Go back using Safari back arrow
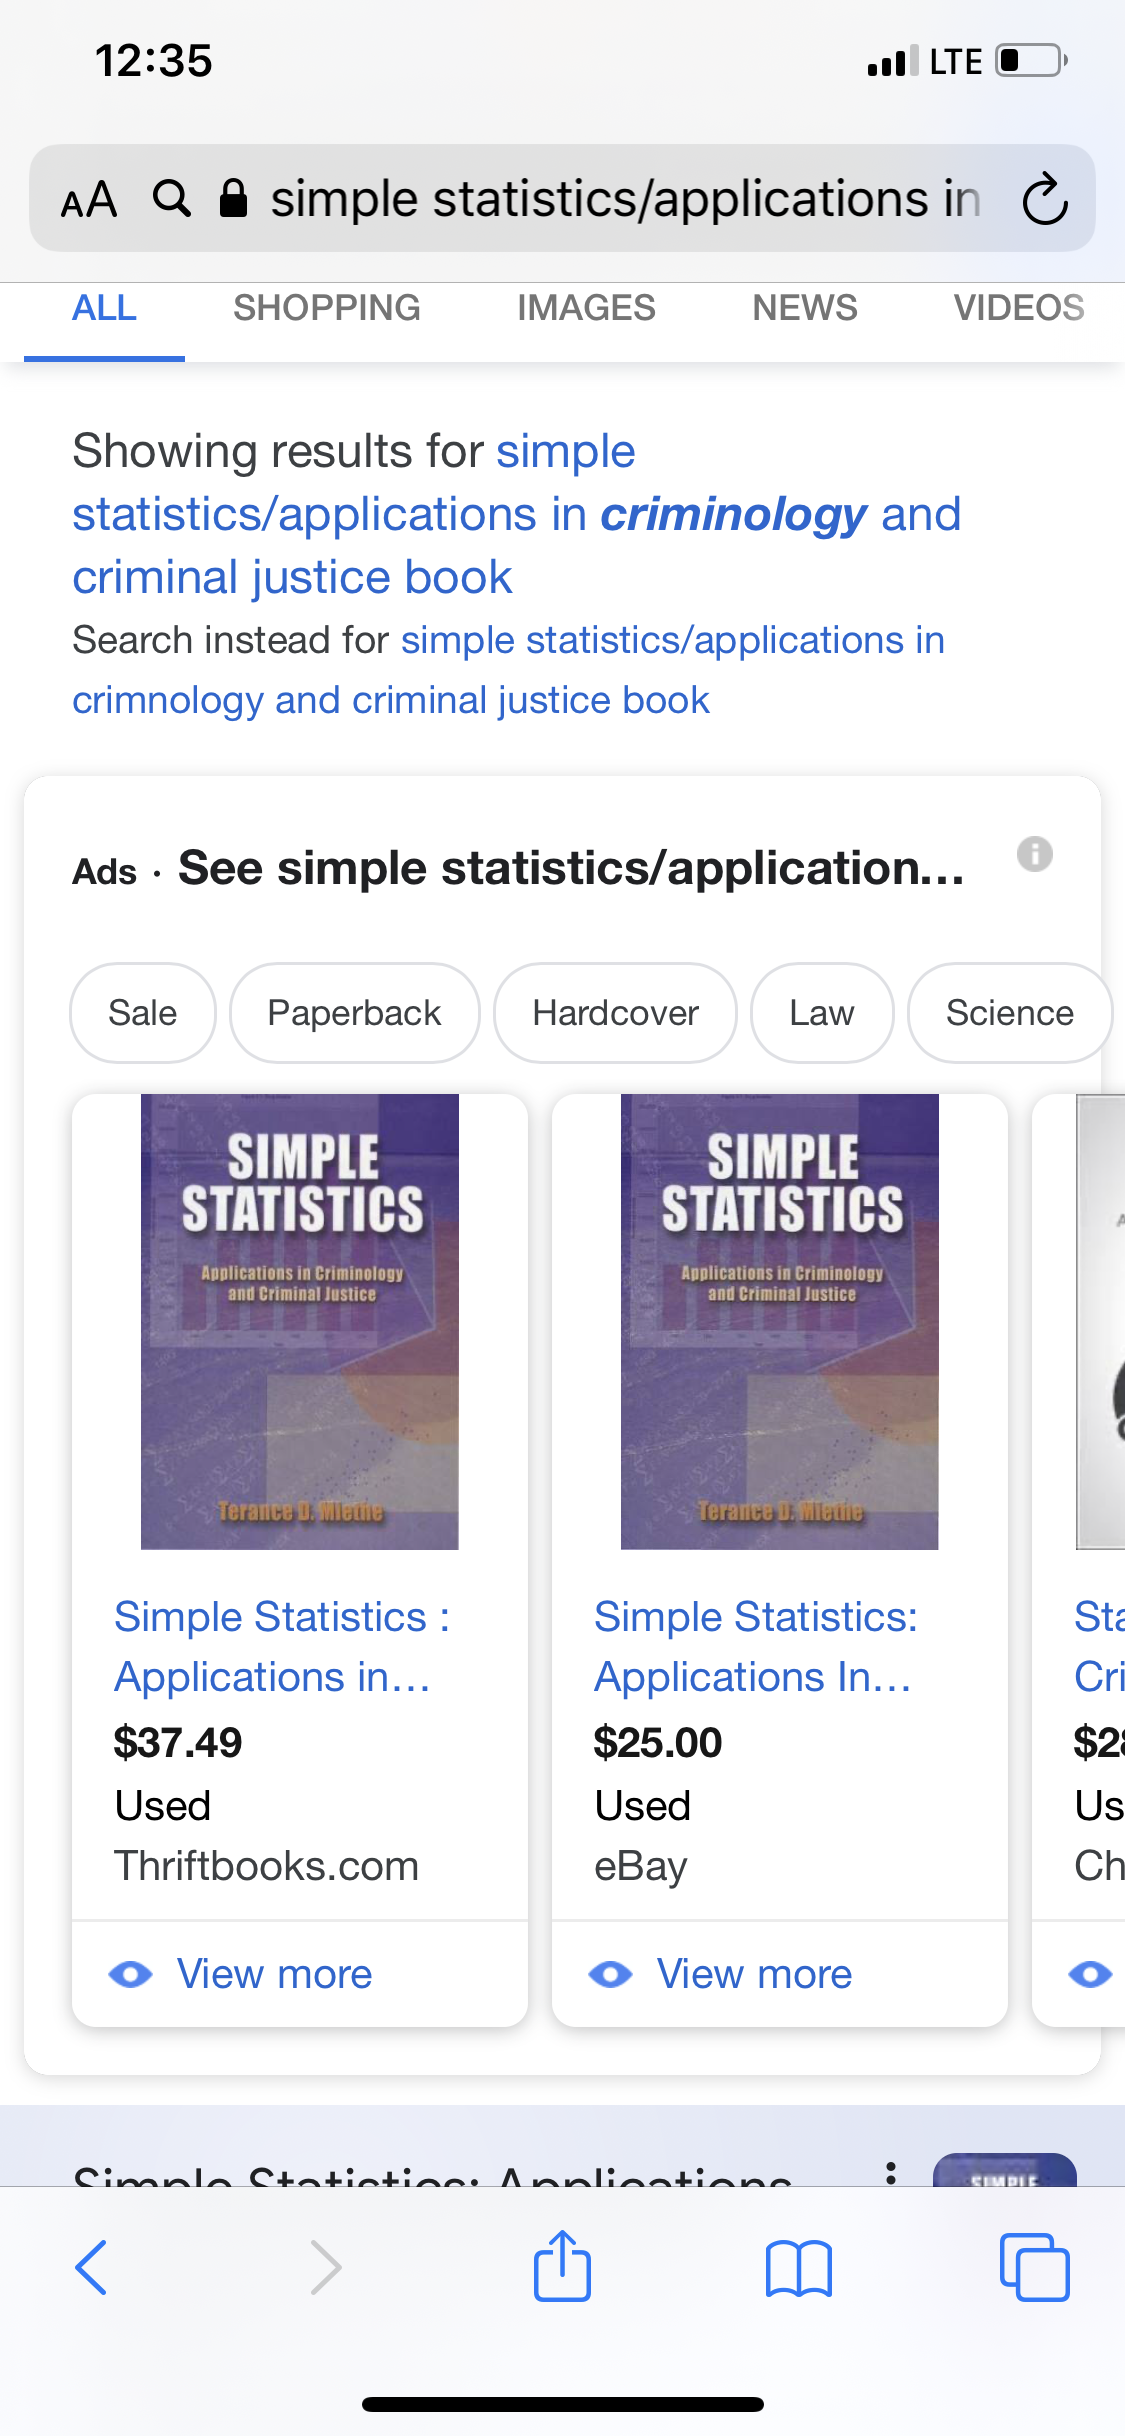 pyautogui.click(x=91, y=2267)
